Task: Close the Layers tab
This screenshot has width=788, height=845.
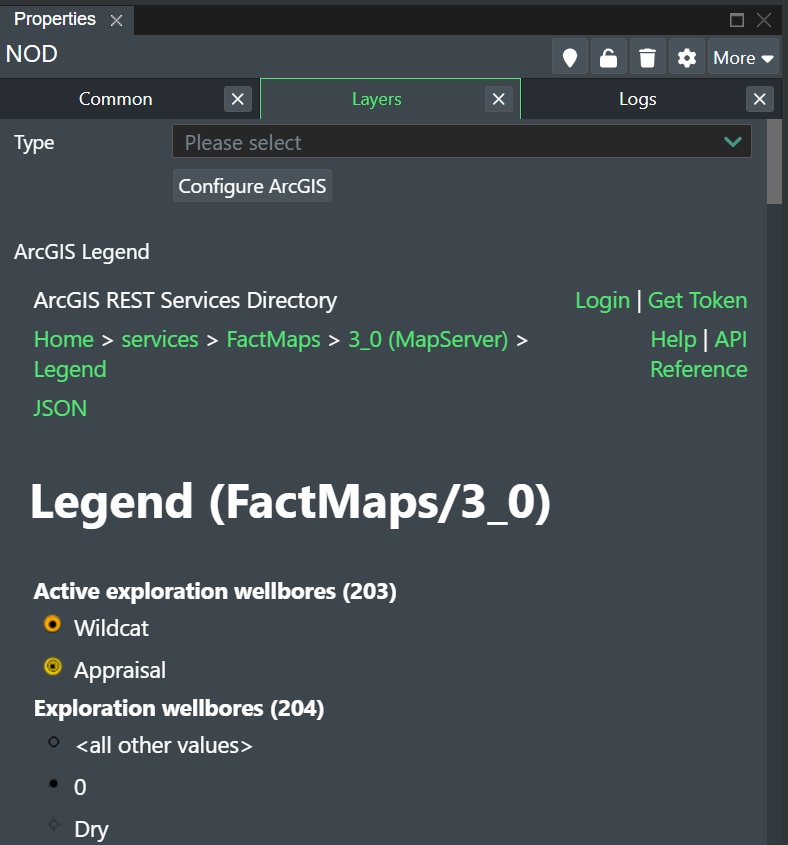Action: (x=499, y=99)
